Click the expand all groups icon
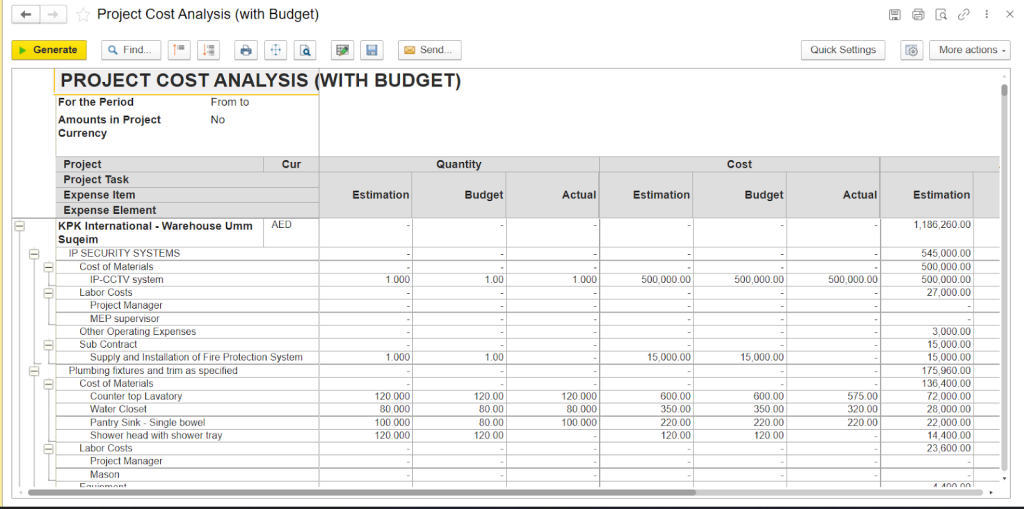 coord(208,50)
